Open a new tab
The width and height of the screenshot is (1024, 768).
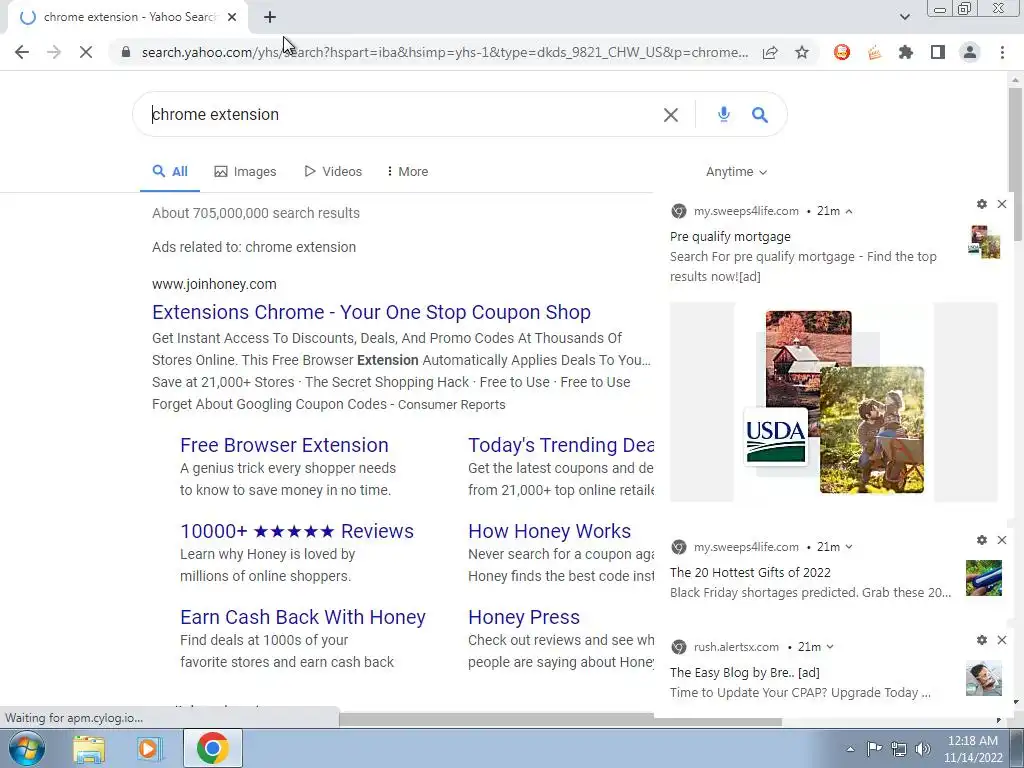tap(270, 17)
